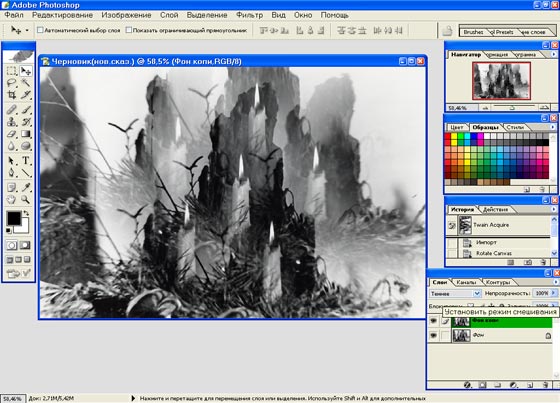560x403 pixels.
Task: Select the Rectangular Marquee tool
Action: pos(11,71)
